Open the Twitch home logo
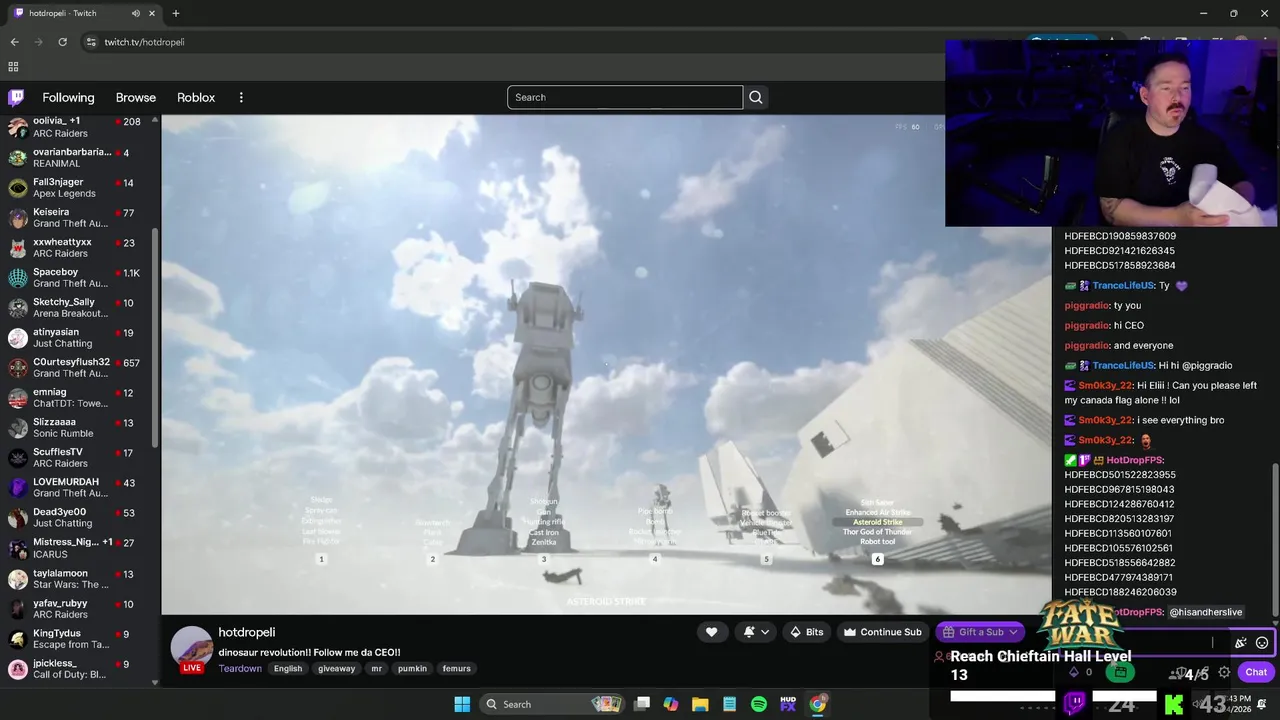This screenshot has height=720, width=1280. click(16, 97)
